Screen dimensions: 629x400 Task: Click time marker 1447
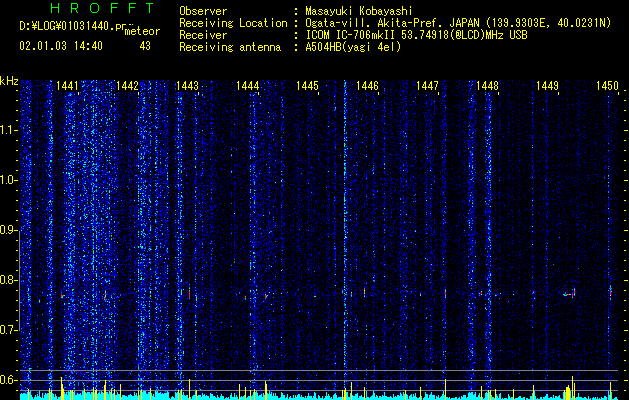(428, 86)
